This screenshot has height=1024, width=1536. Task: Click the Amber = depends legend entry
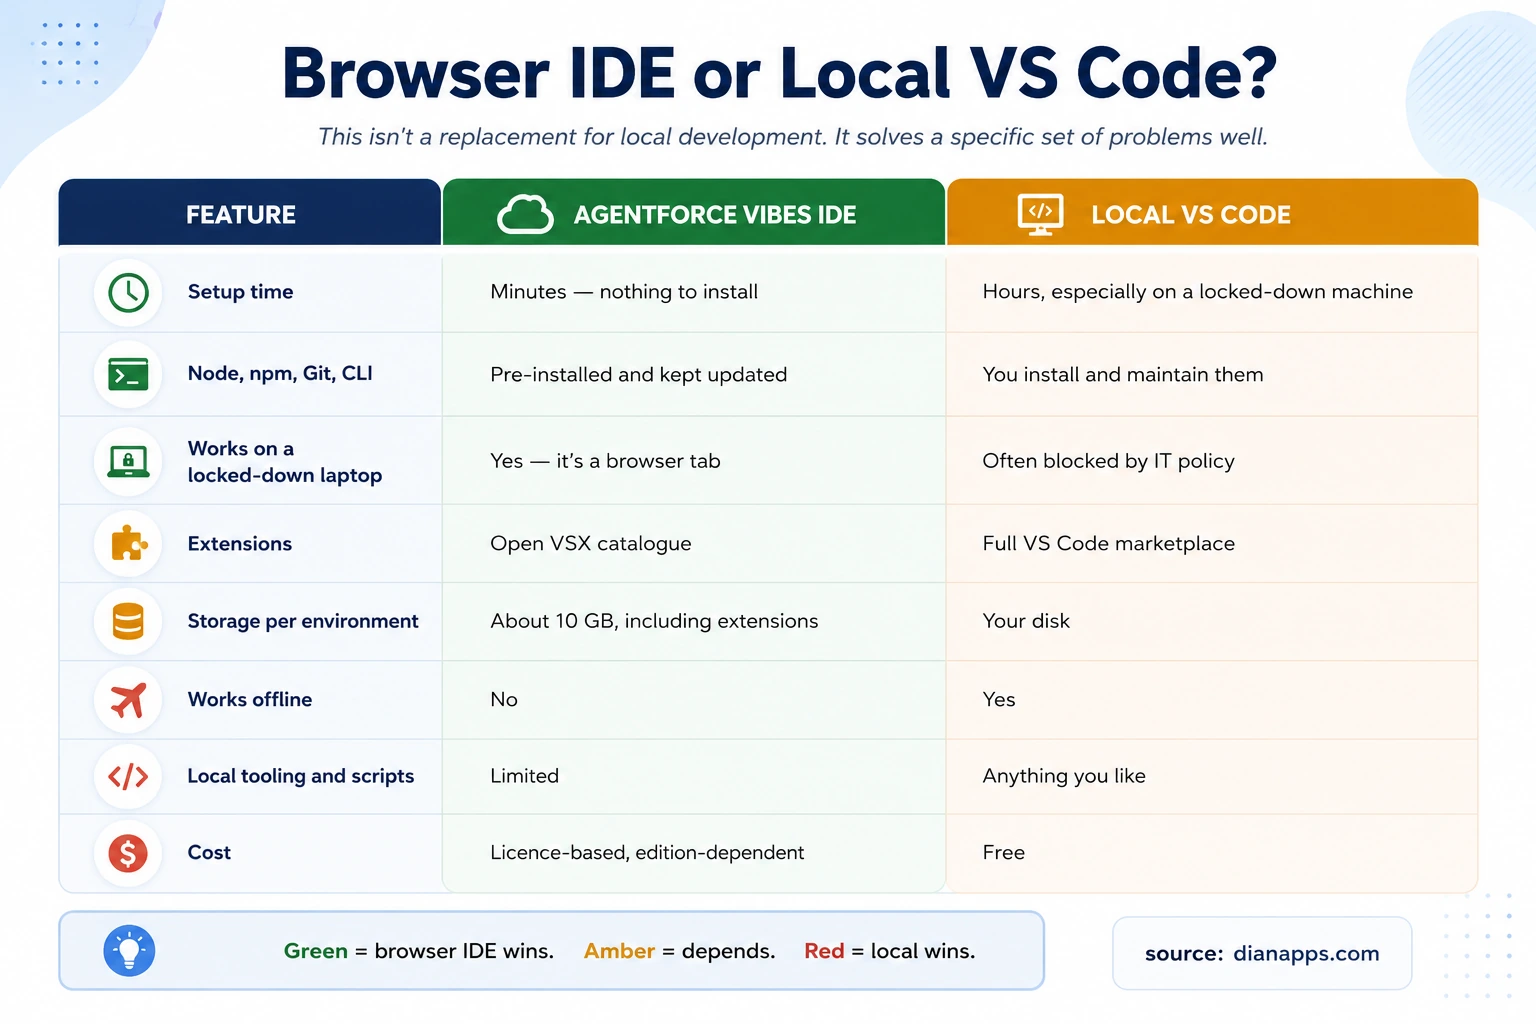point(679,951)
